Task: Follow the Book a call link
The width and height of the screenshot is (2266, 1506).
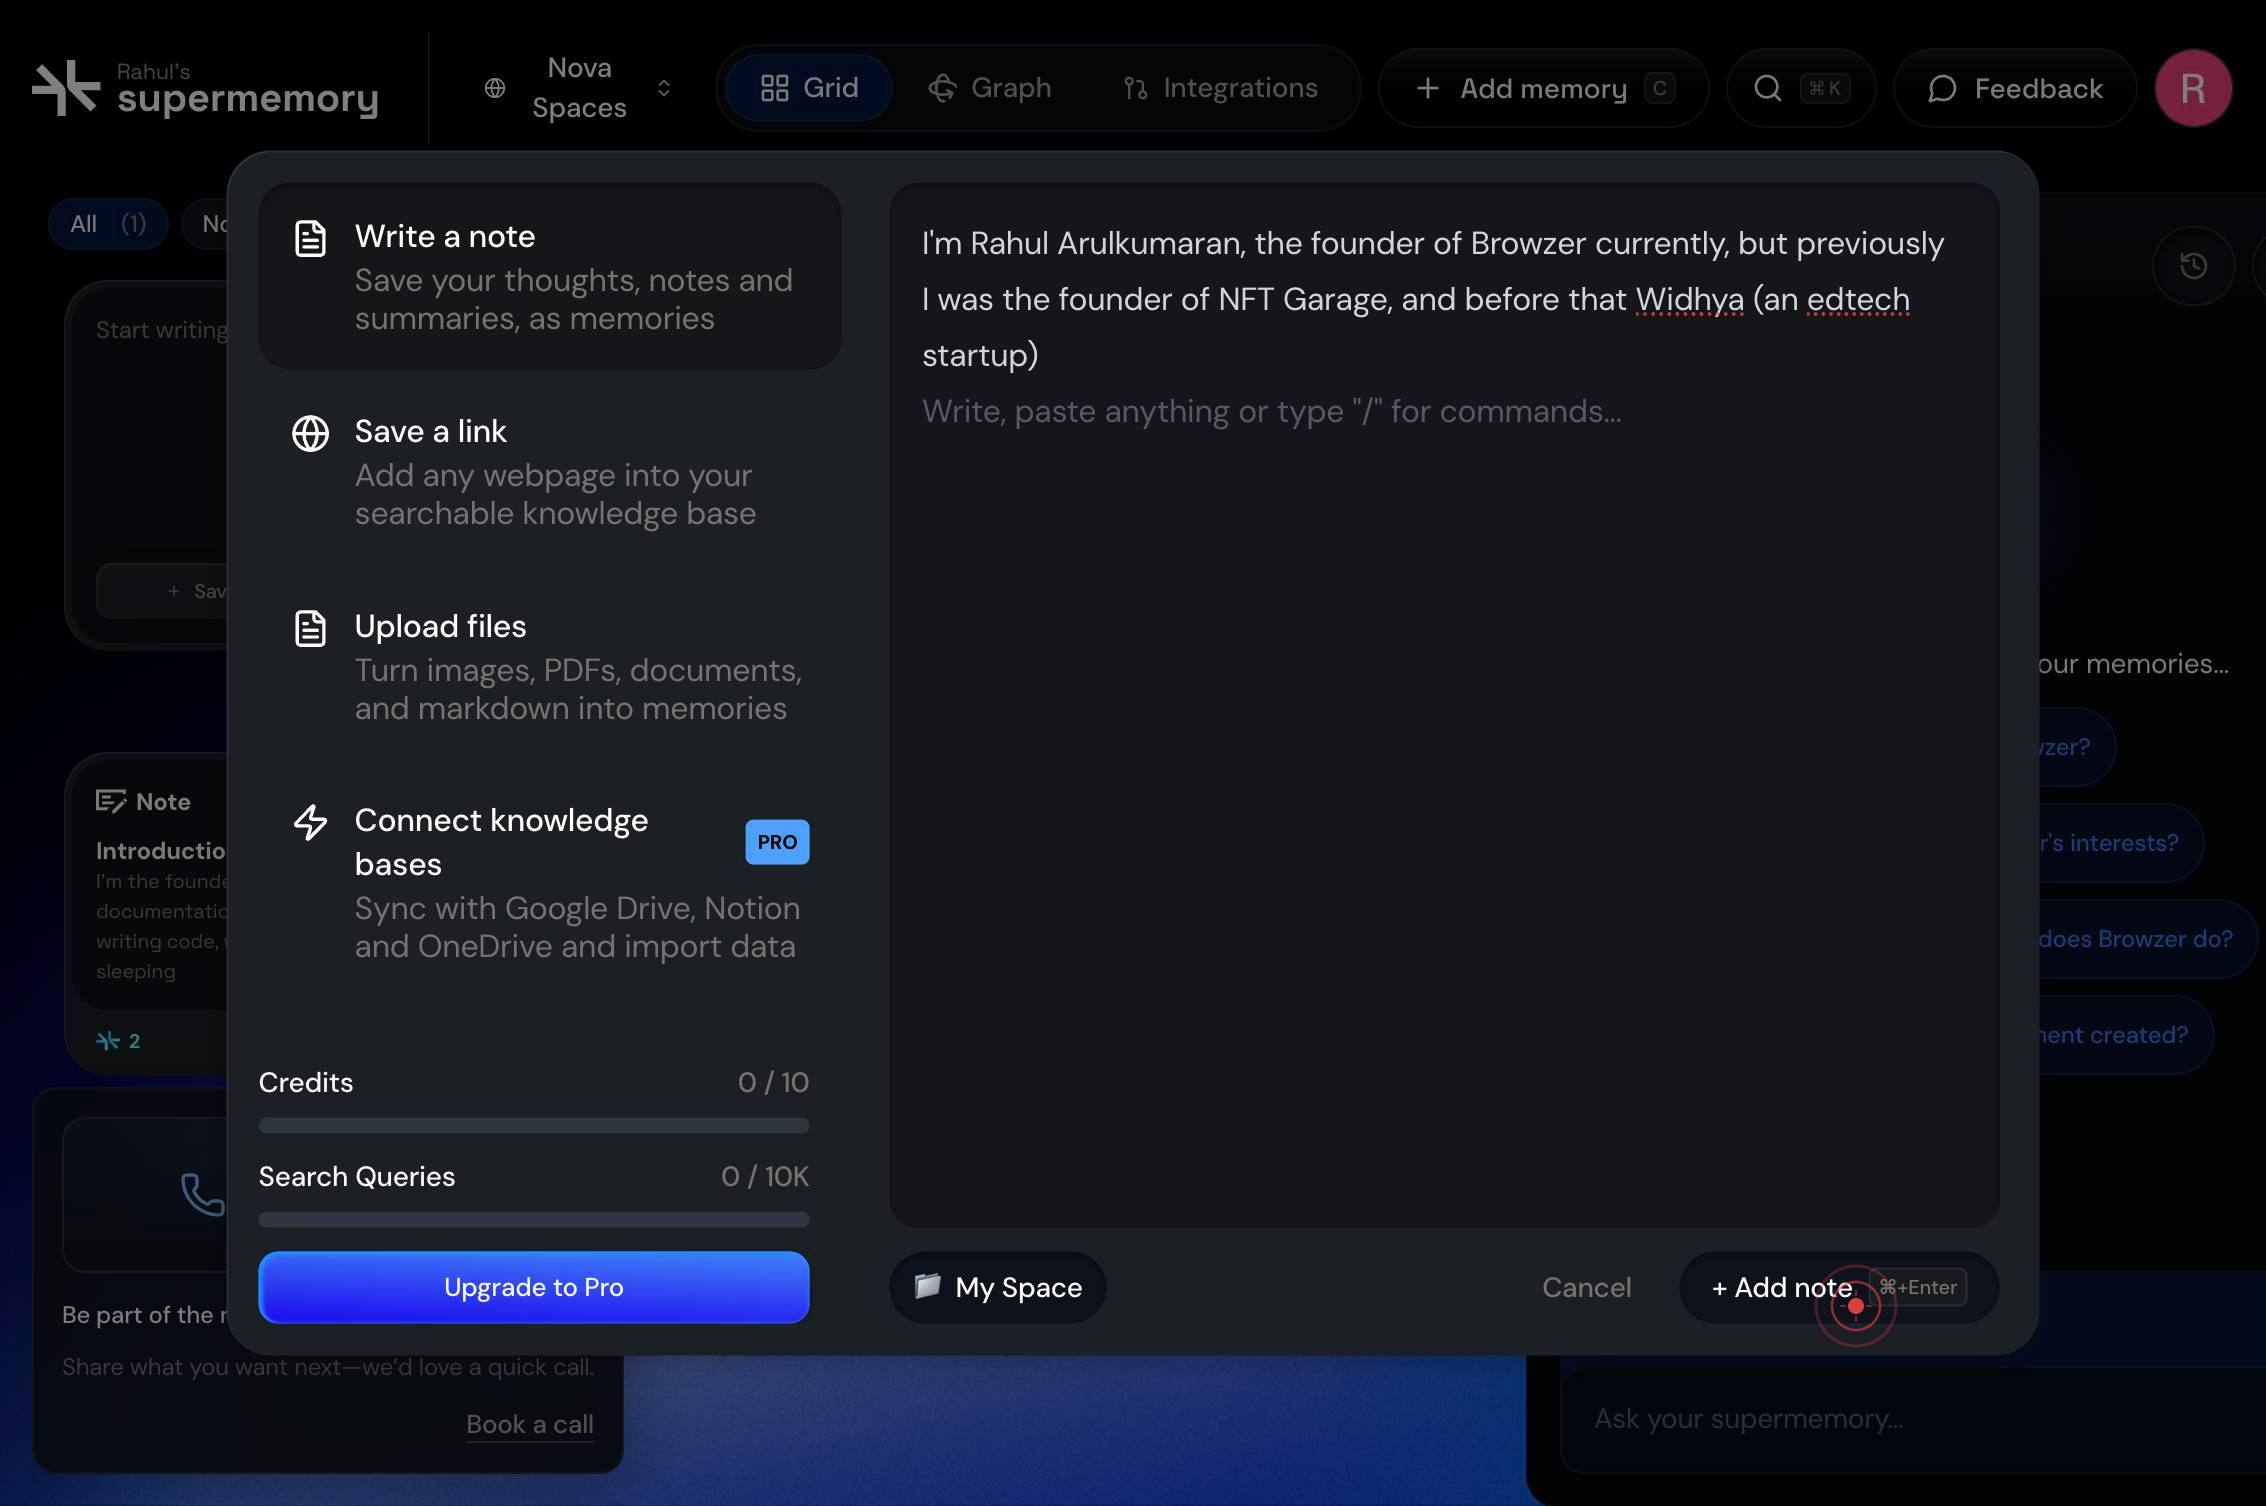Action: click(x=530, y=1424)
